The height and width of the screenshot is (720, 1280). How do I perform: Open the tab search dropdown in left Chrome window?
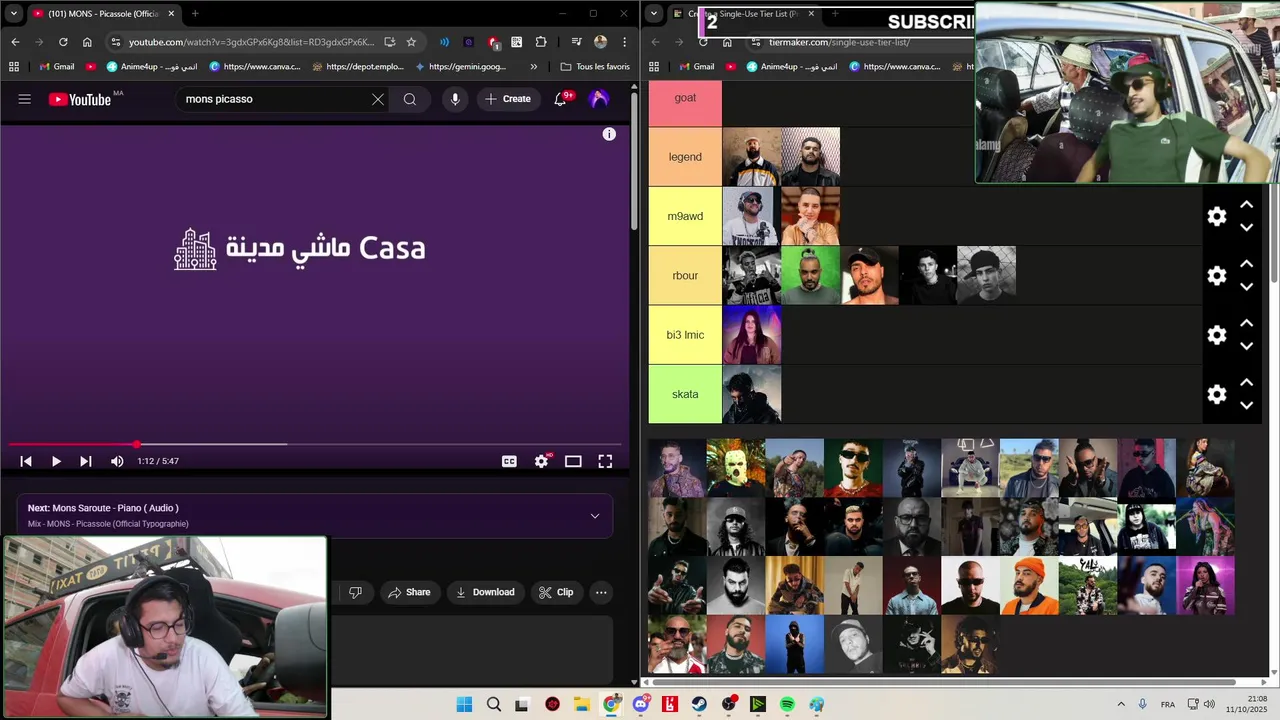click(x=13, y=13)
